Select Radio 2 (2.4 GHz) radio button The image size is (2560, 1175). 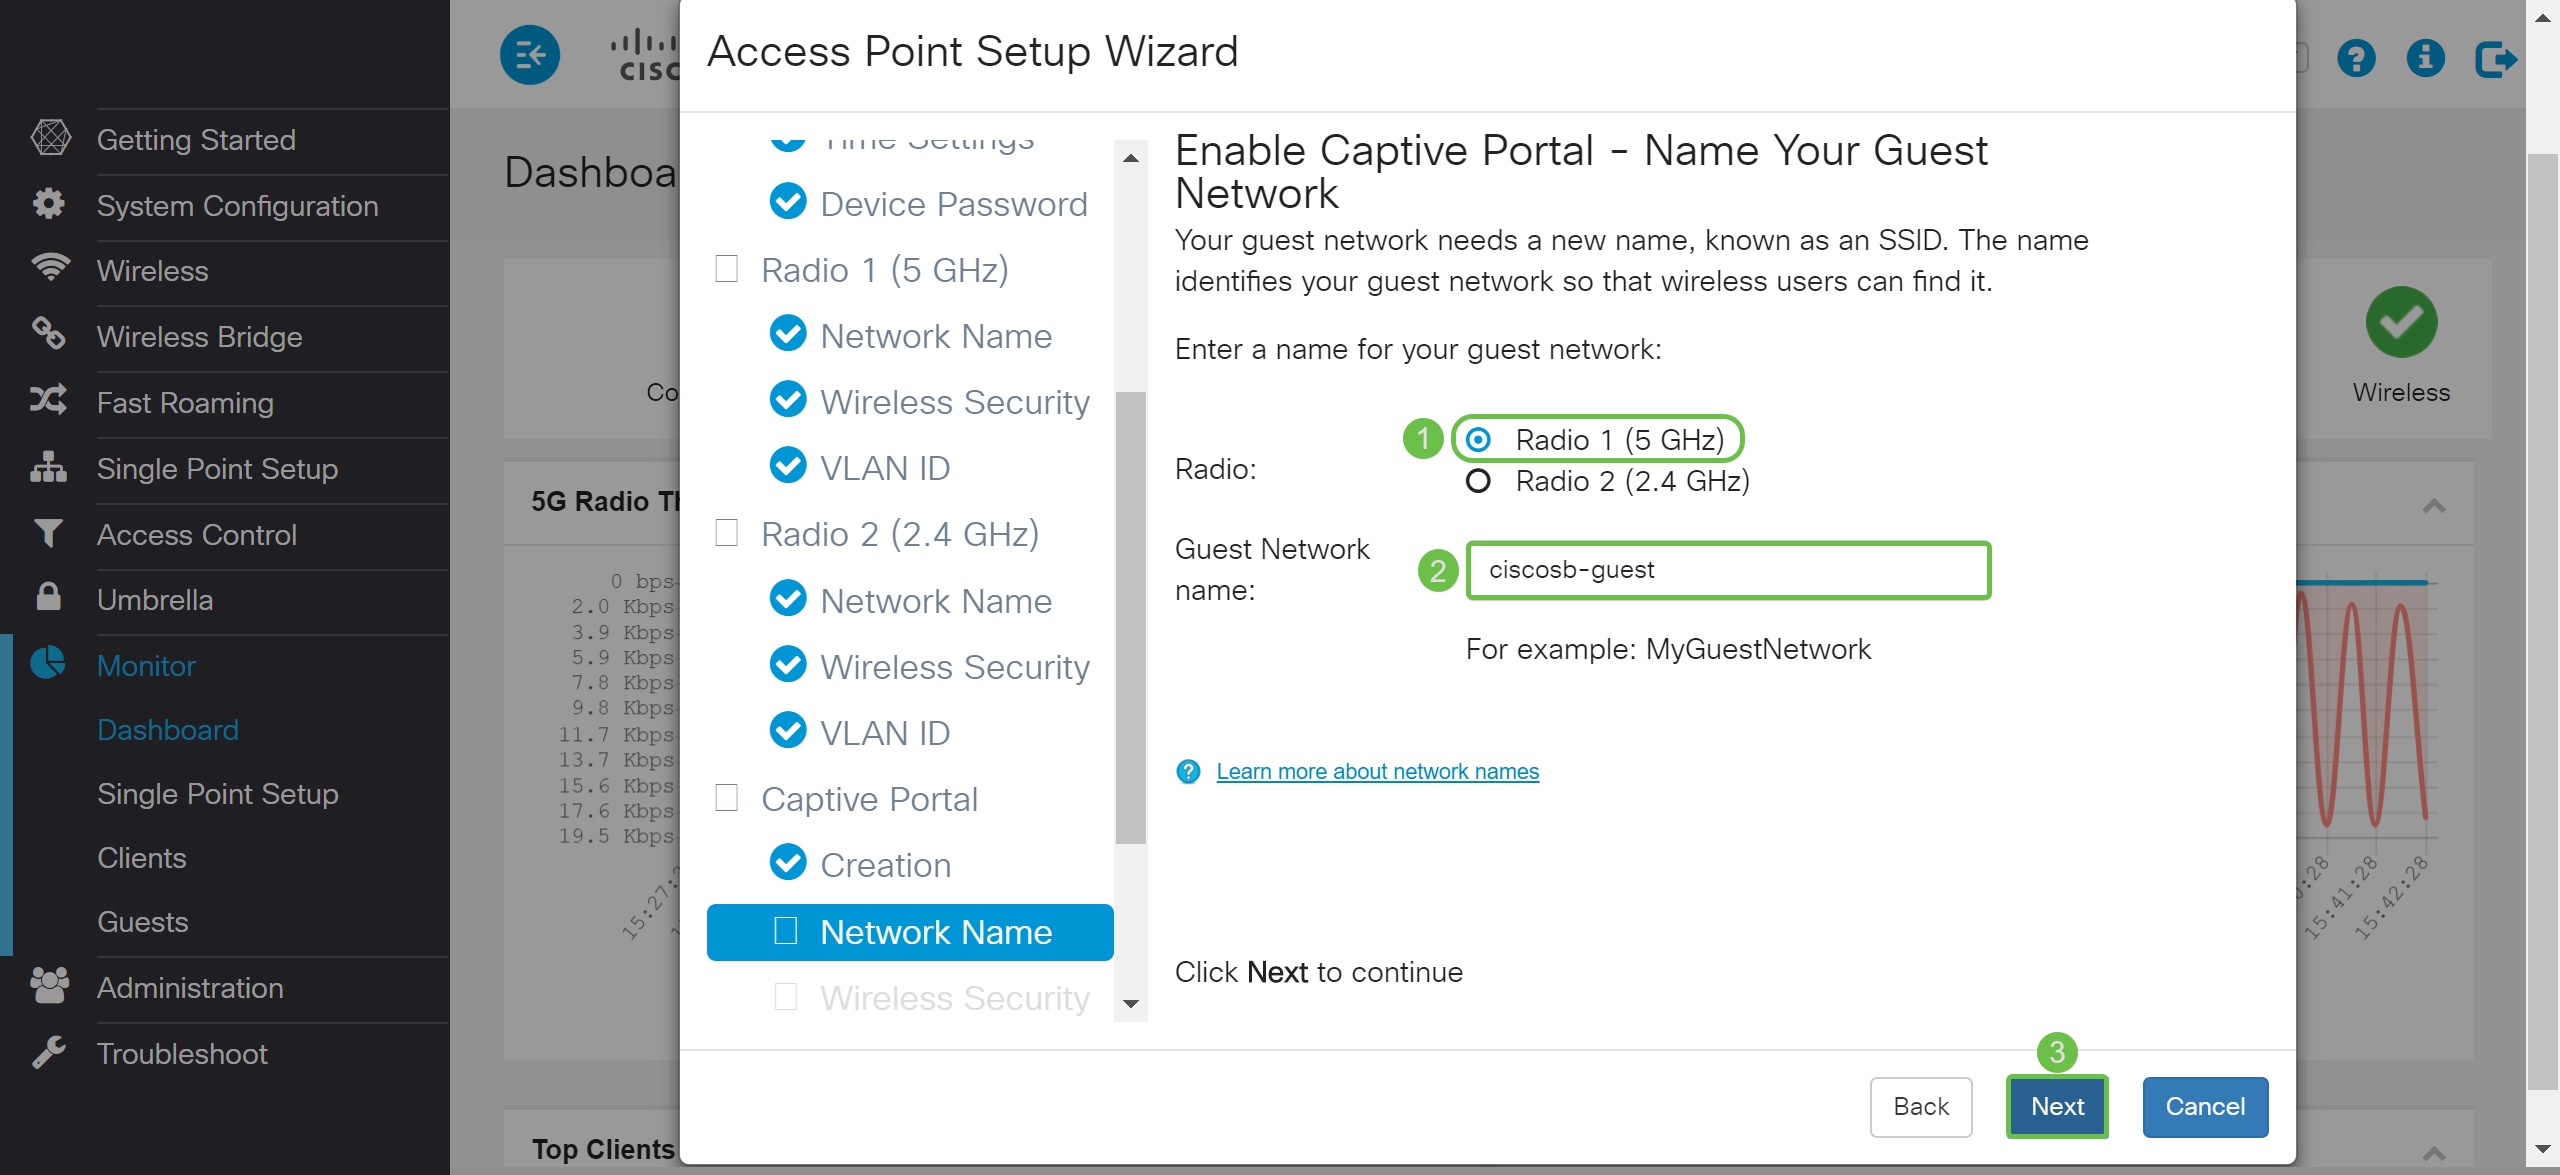(x=1478, y=482)
